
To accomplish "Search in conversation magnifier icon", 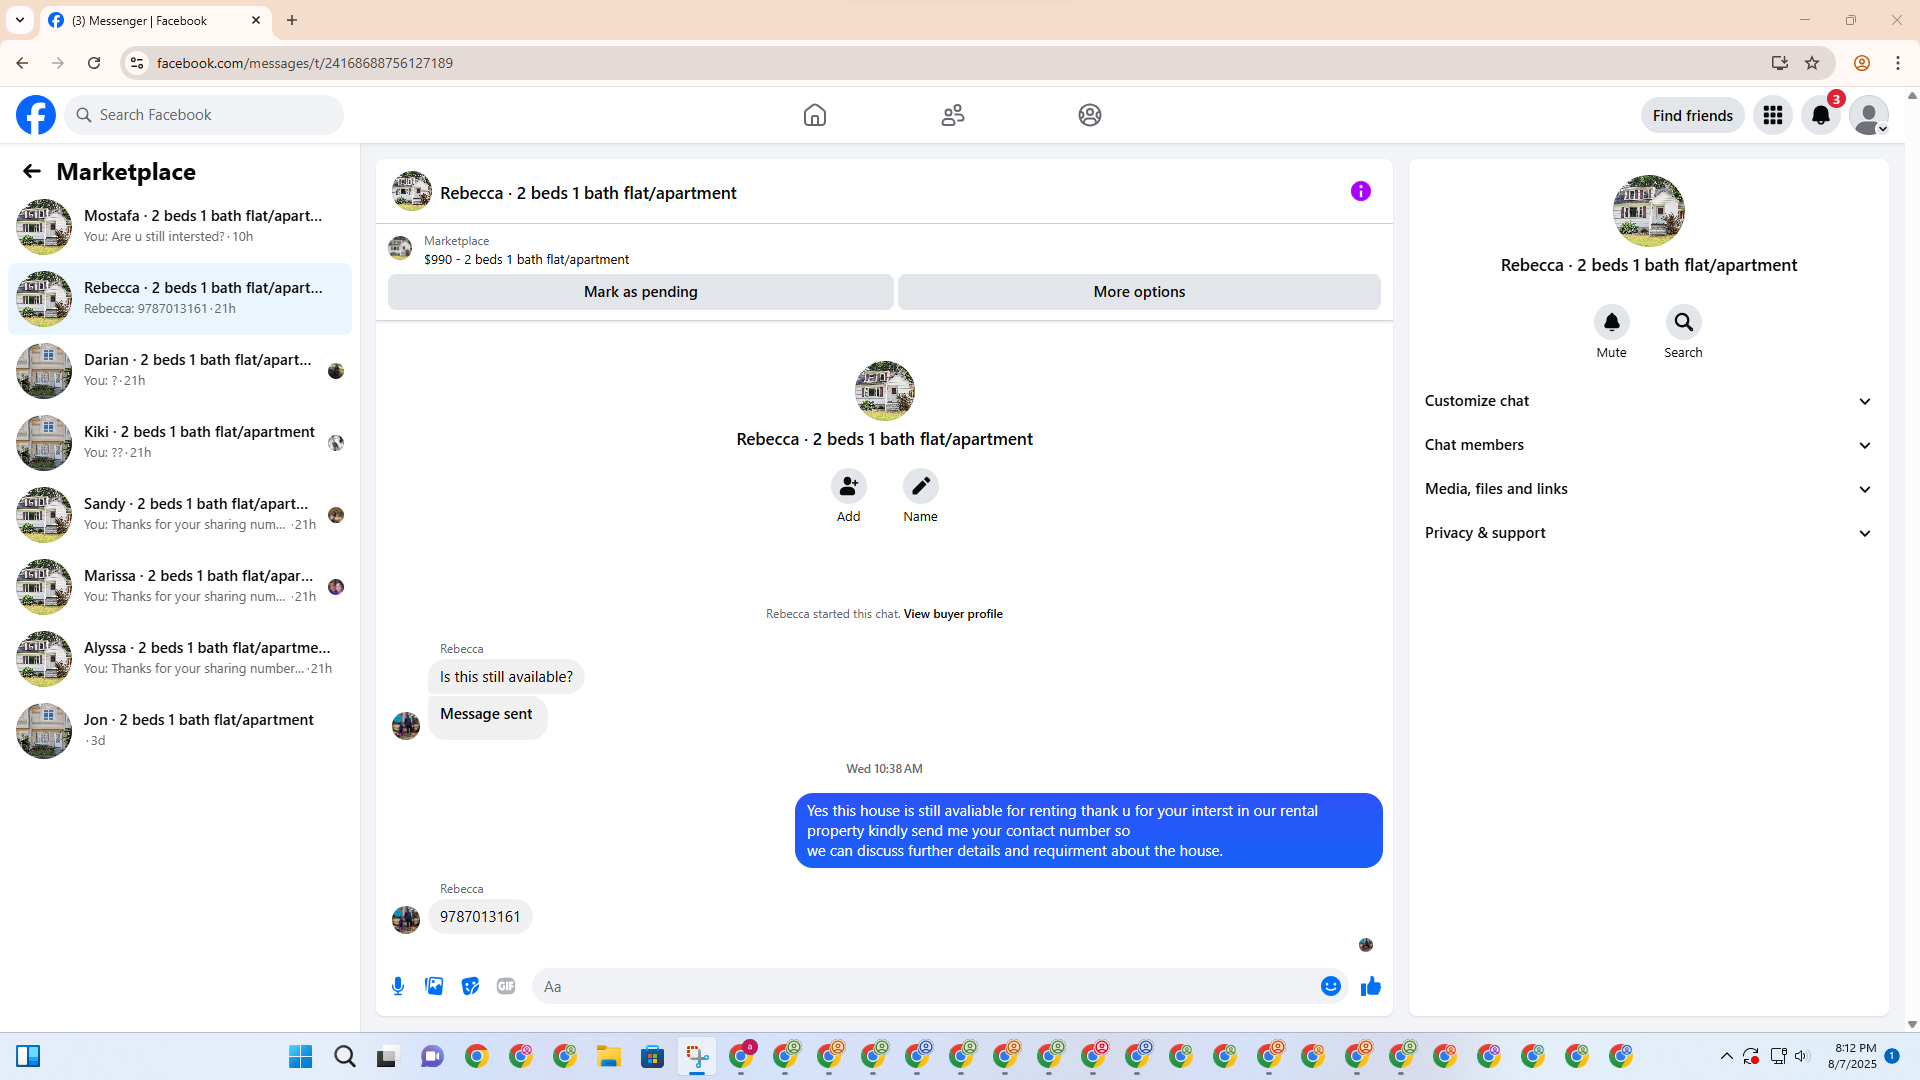I will tap(1684, 322).
